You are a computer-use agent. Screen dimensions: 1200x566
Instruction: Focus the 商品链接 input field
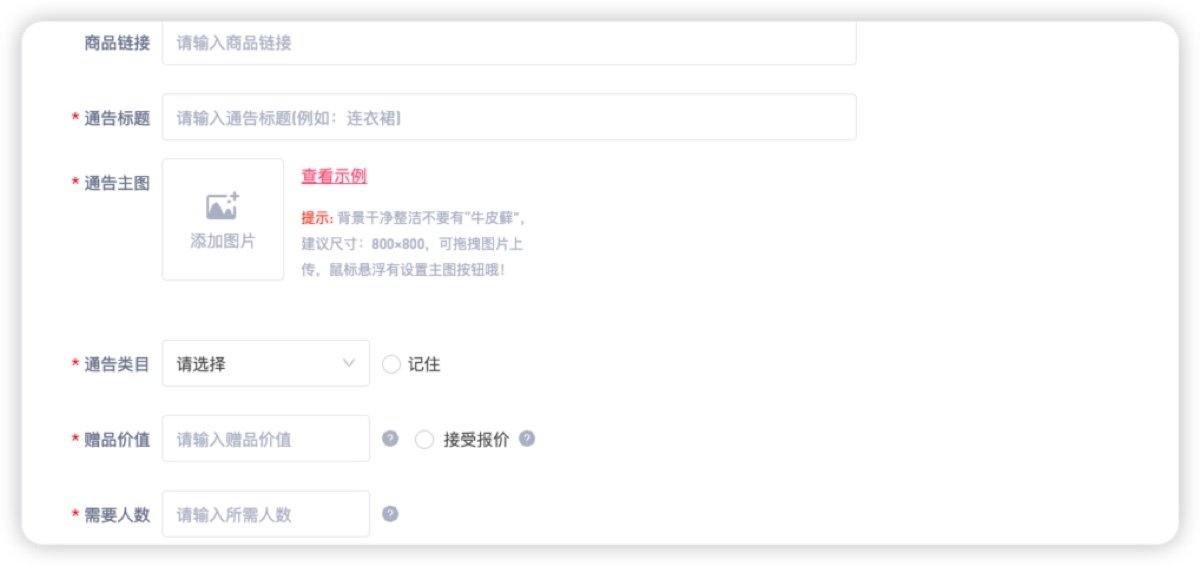[509, 43]
